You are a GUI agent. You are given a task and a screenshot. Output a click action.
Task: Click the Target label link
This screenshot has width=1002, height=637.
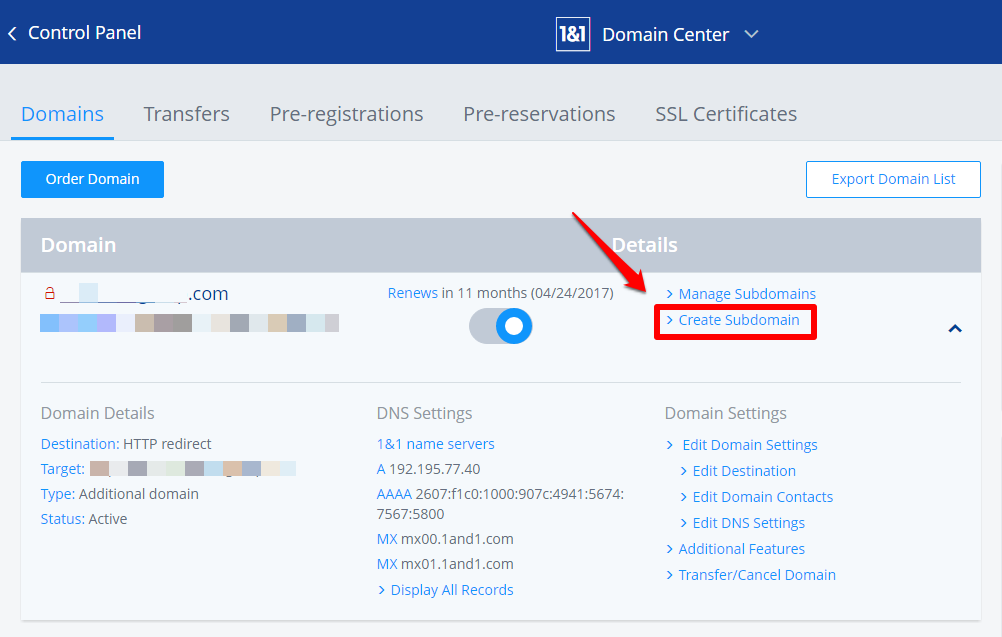pos(63,469)
